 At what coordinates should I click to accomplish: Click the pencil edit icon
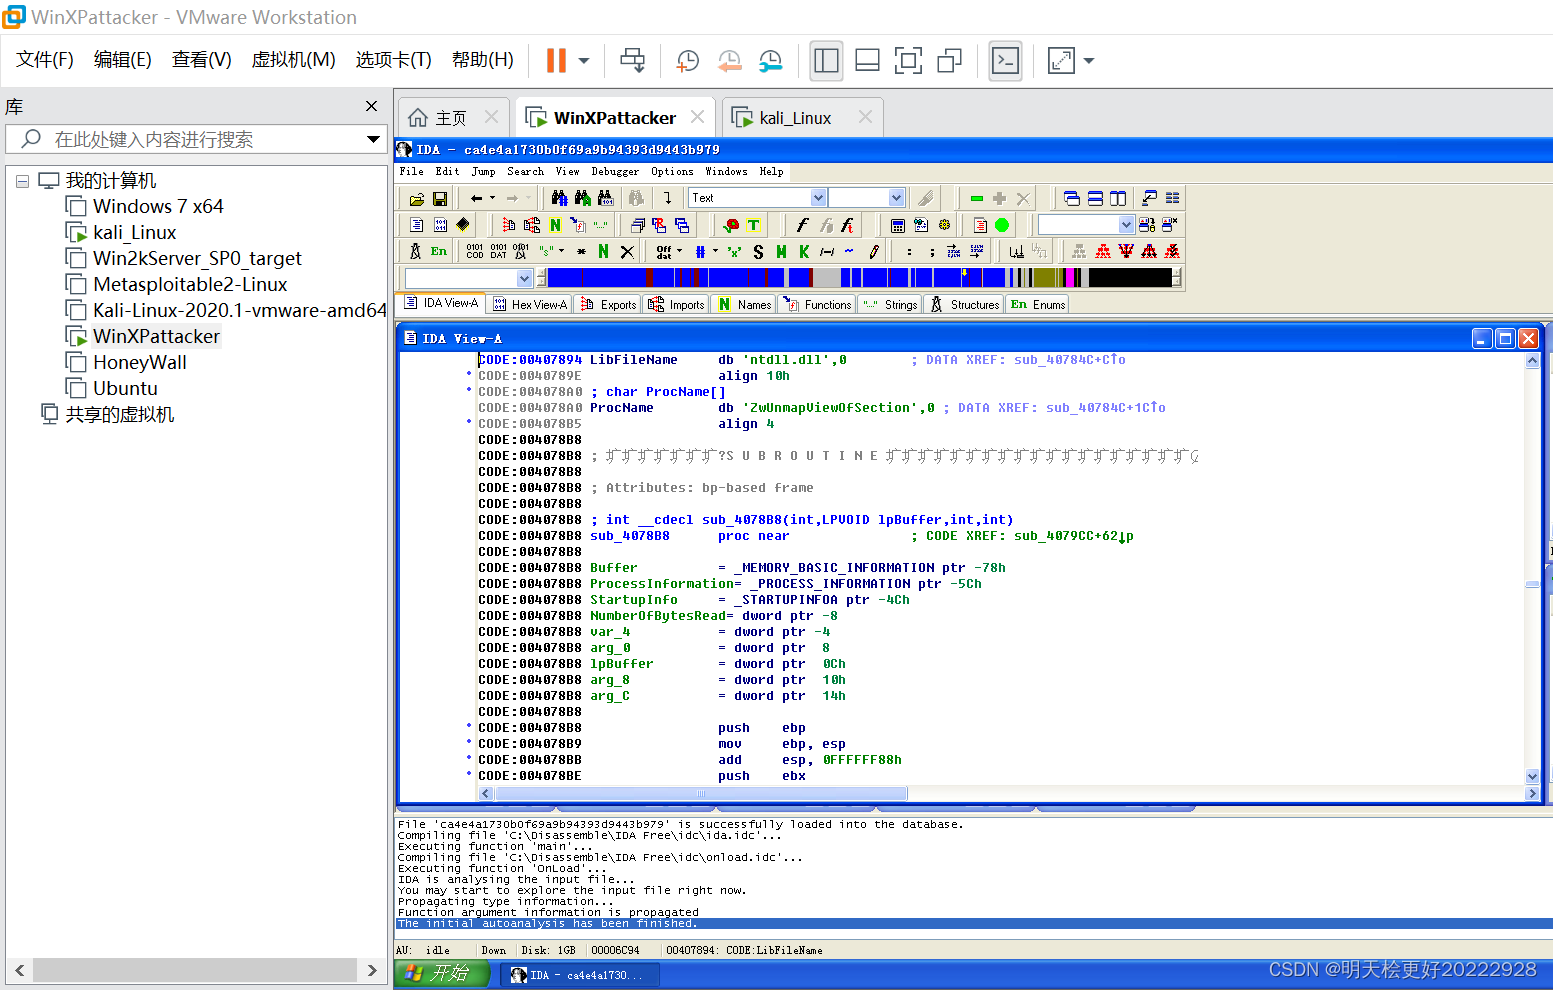point(874,251)
